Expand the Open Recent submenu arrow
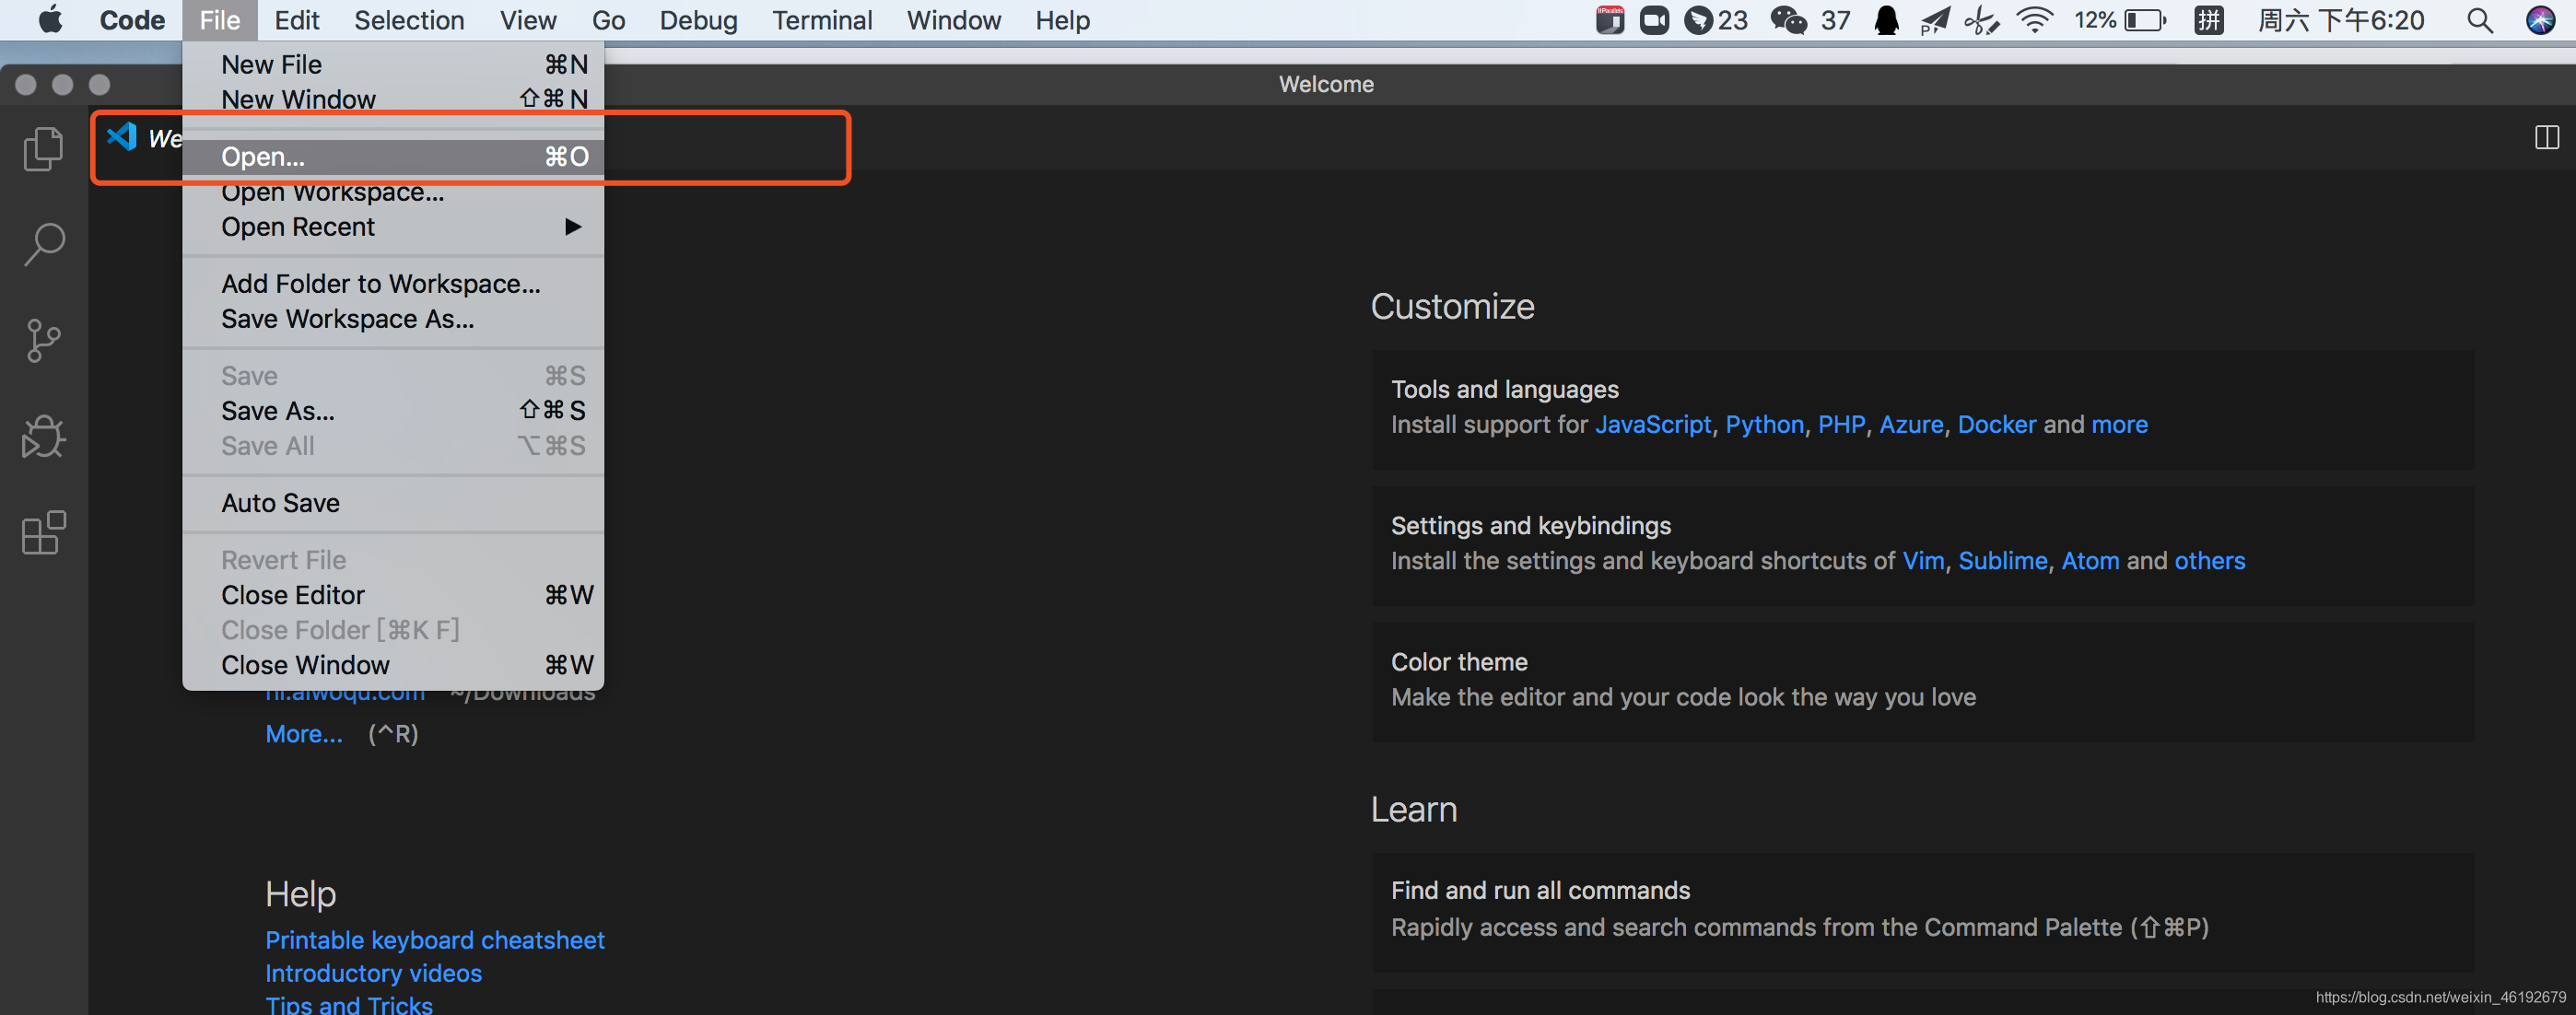Screen dimensions: 2576x1015 (573, 227)
